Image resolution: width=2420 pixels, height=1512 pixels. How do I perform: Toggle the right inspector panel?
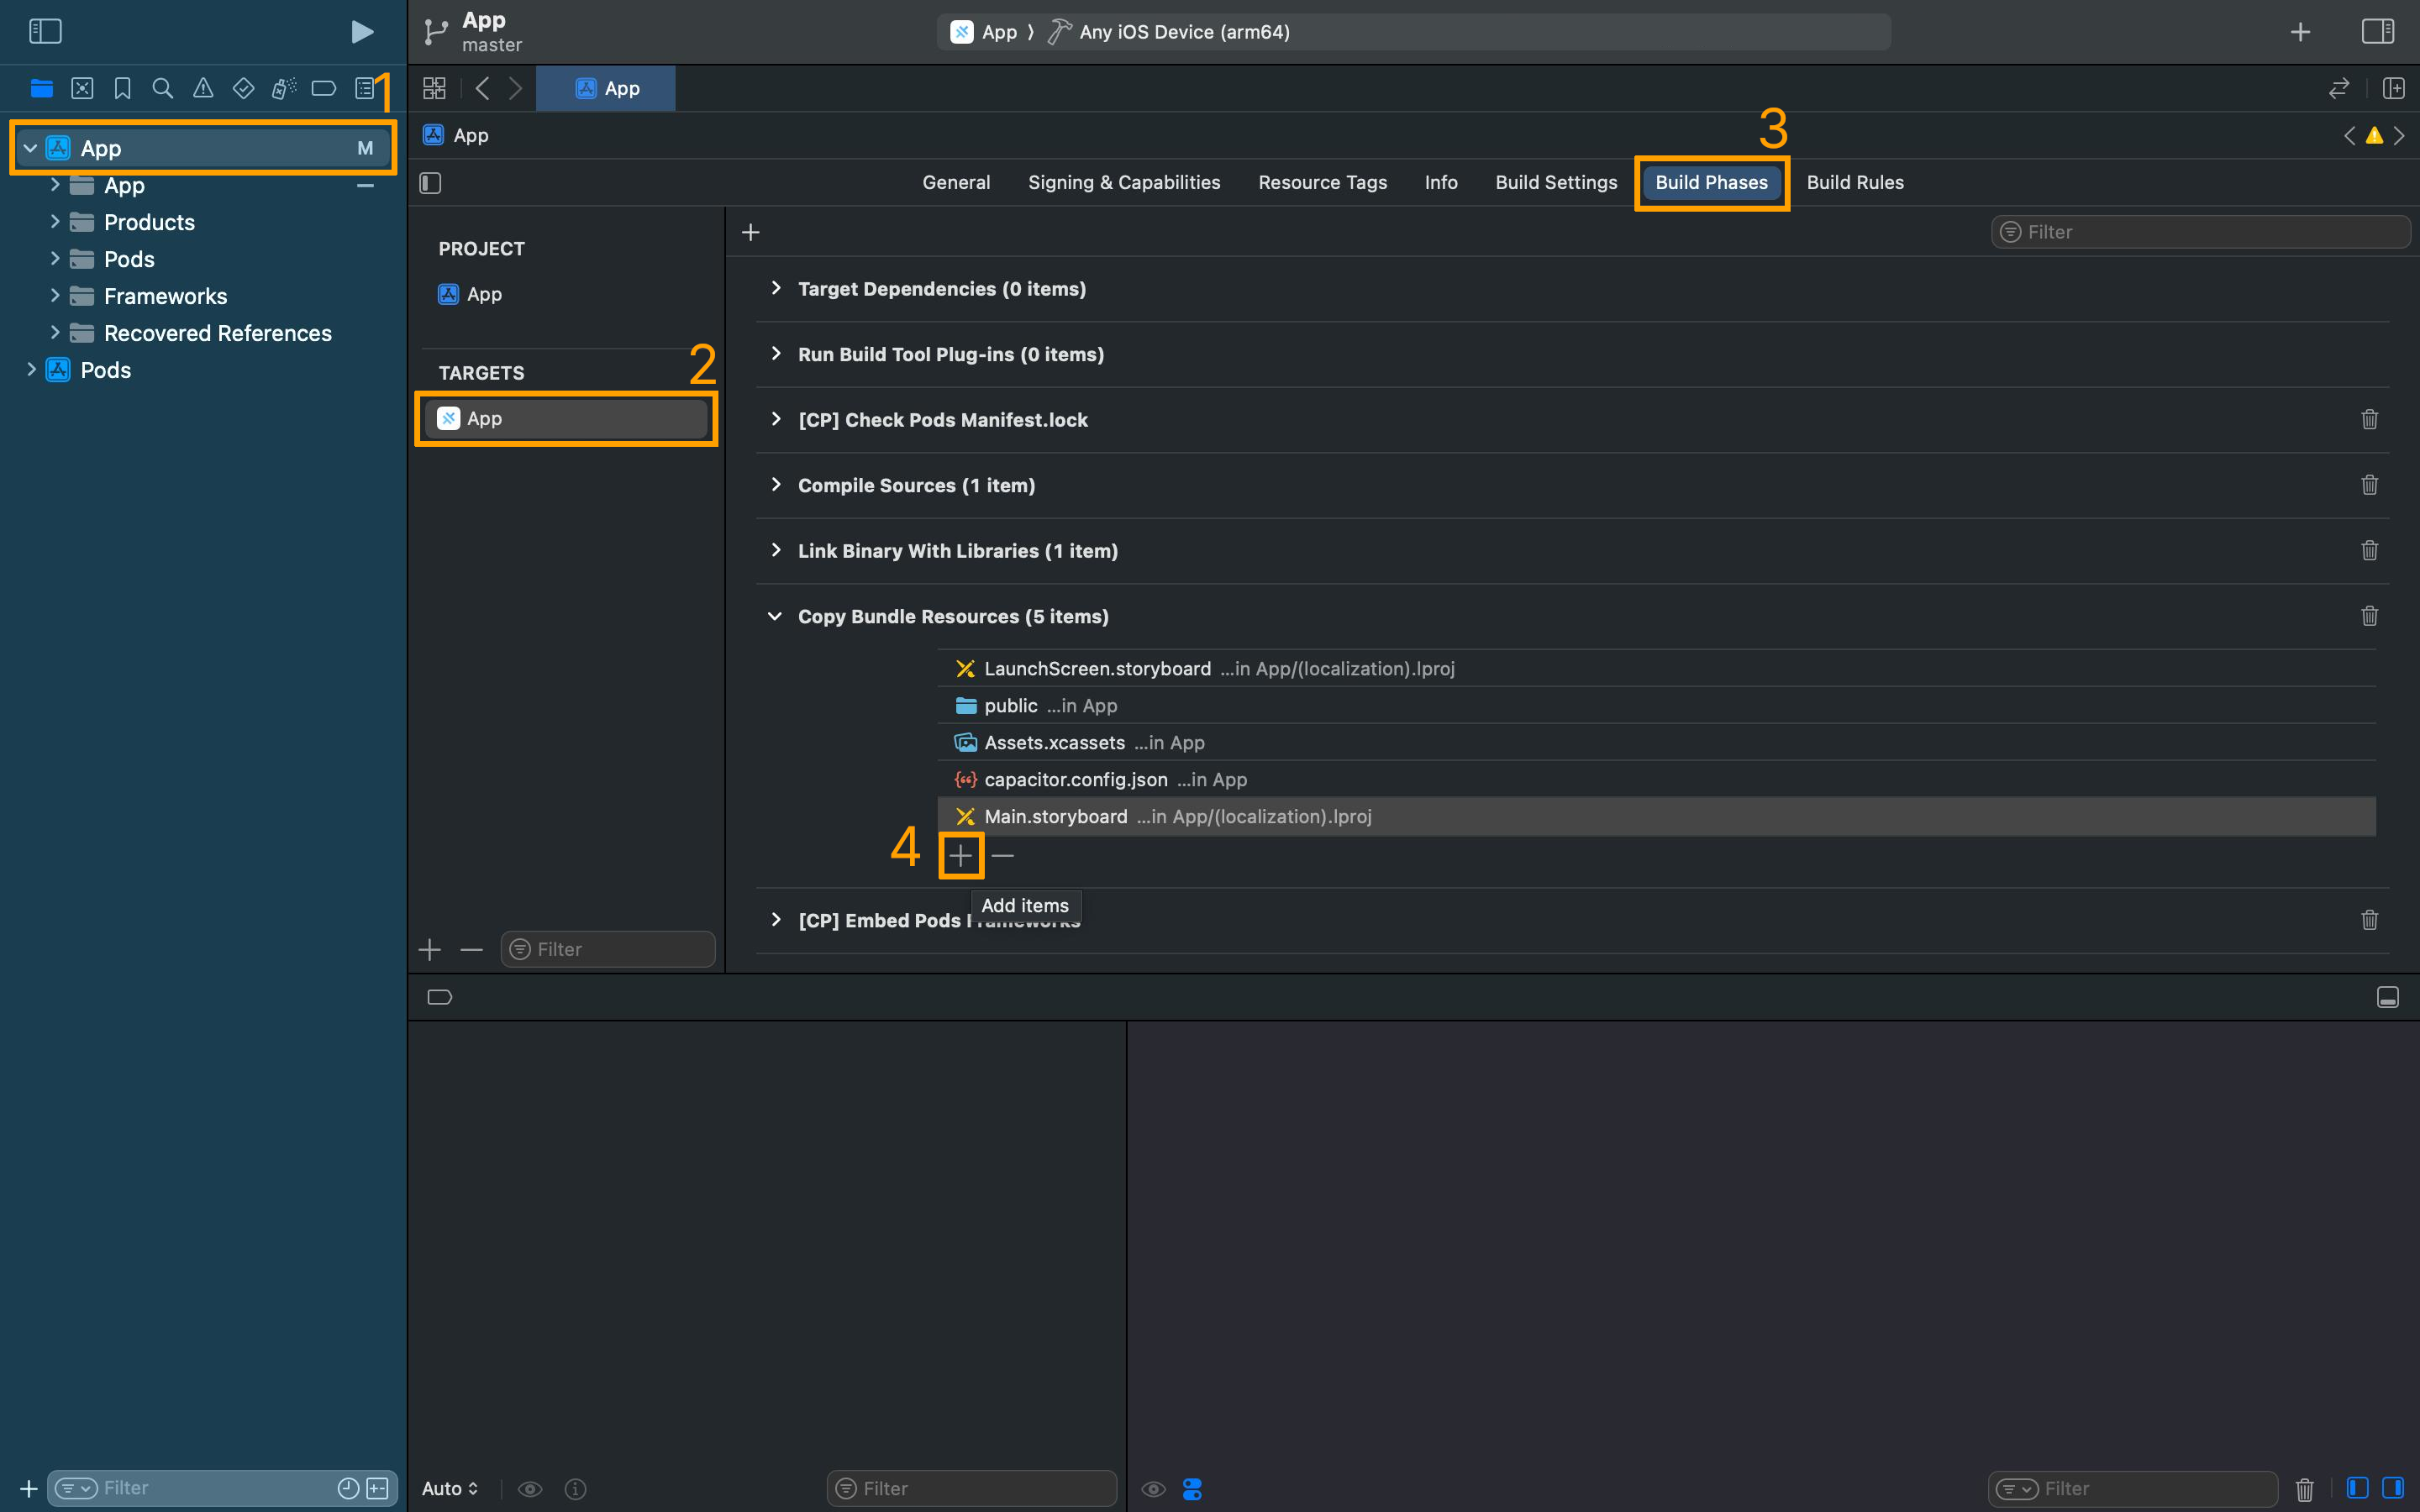point(2377,32)
